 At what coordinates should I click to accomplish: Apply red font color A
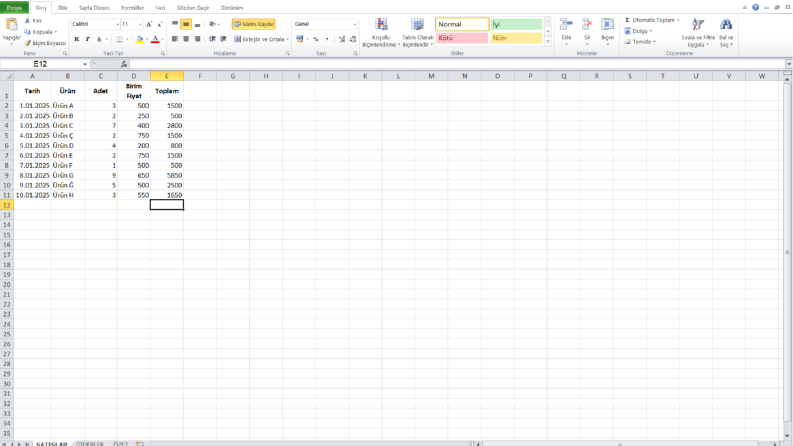(155, 39)
